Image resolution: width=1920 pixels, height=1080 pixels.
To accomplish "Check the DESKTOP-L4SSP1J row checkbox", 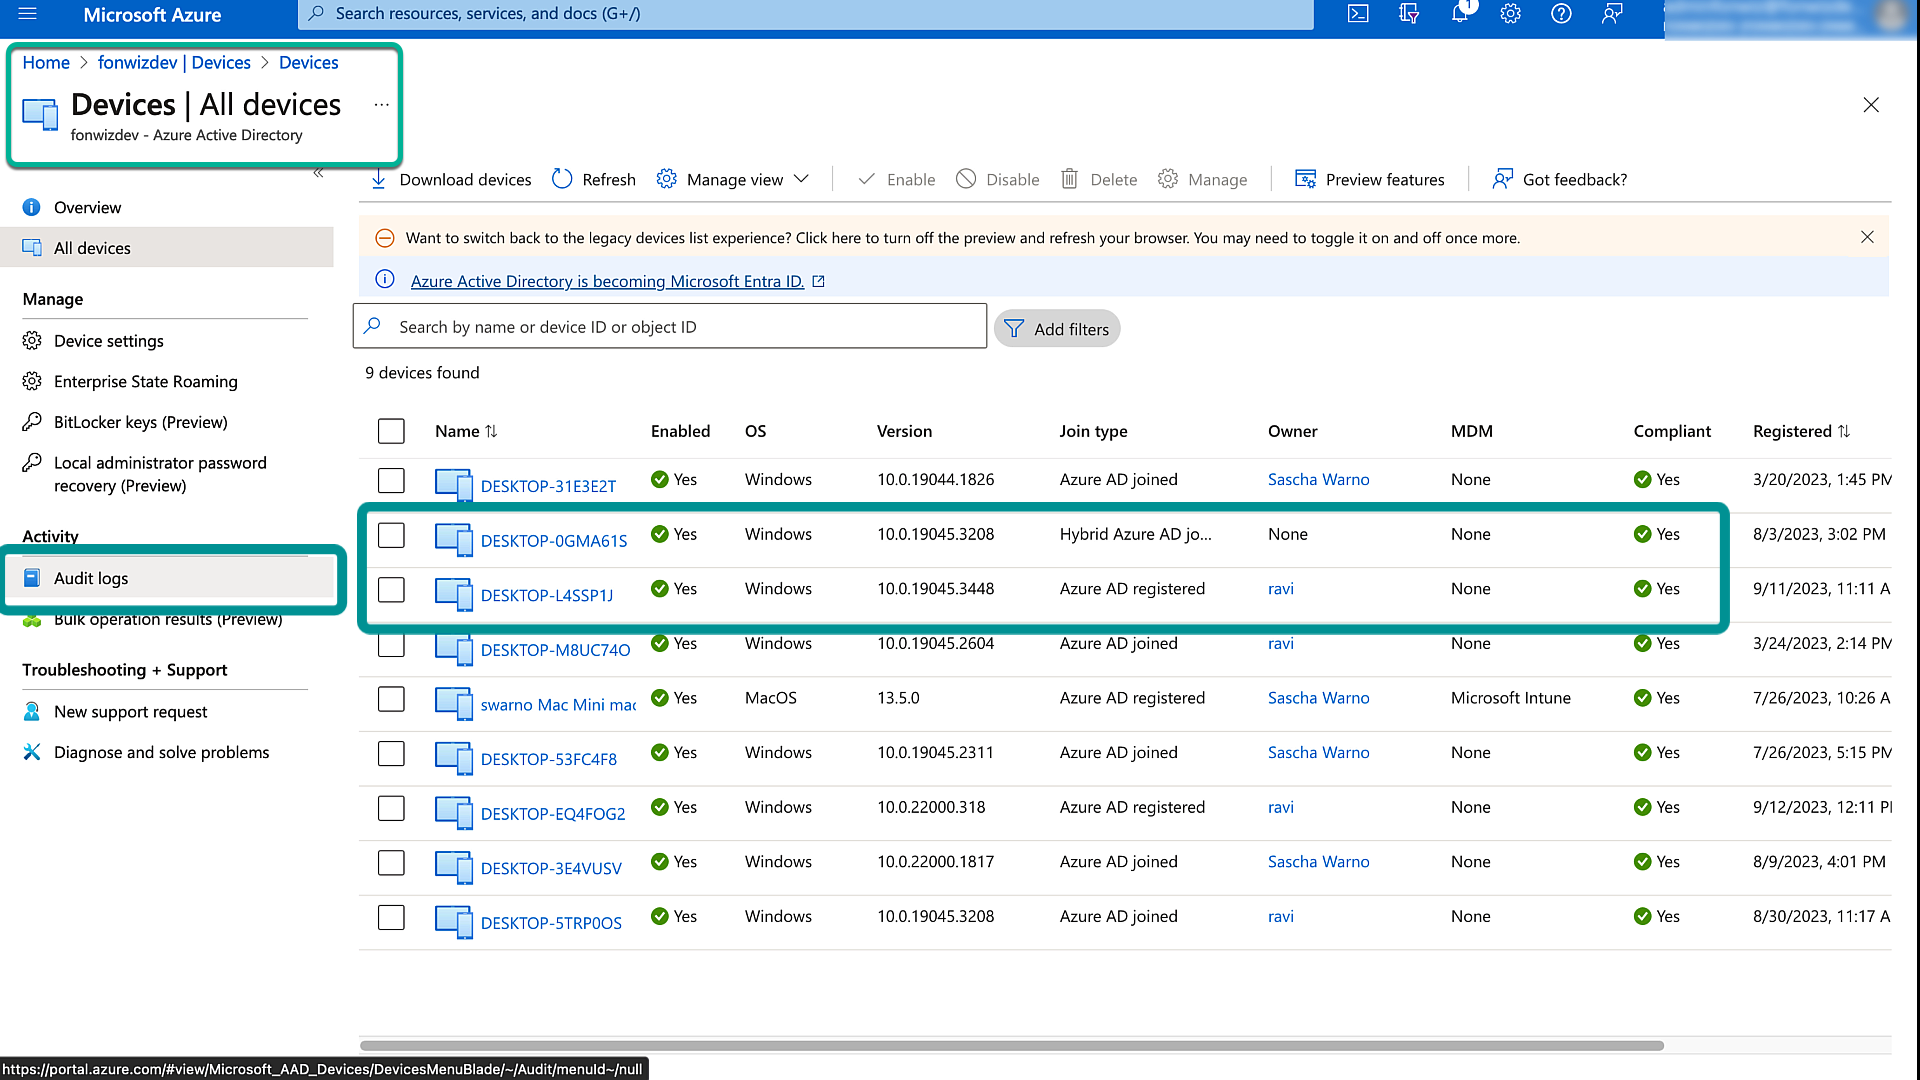I will pos(391,590).
